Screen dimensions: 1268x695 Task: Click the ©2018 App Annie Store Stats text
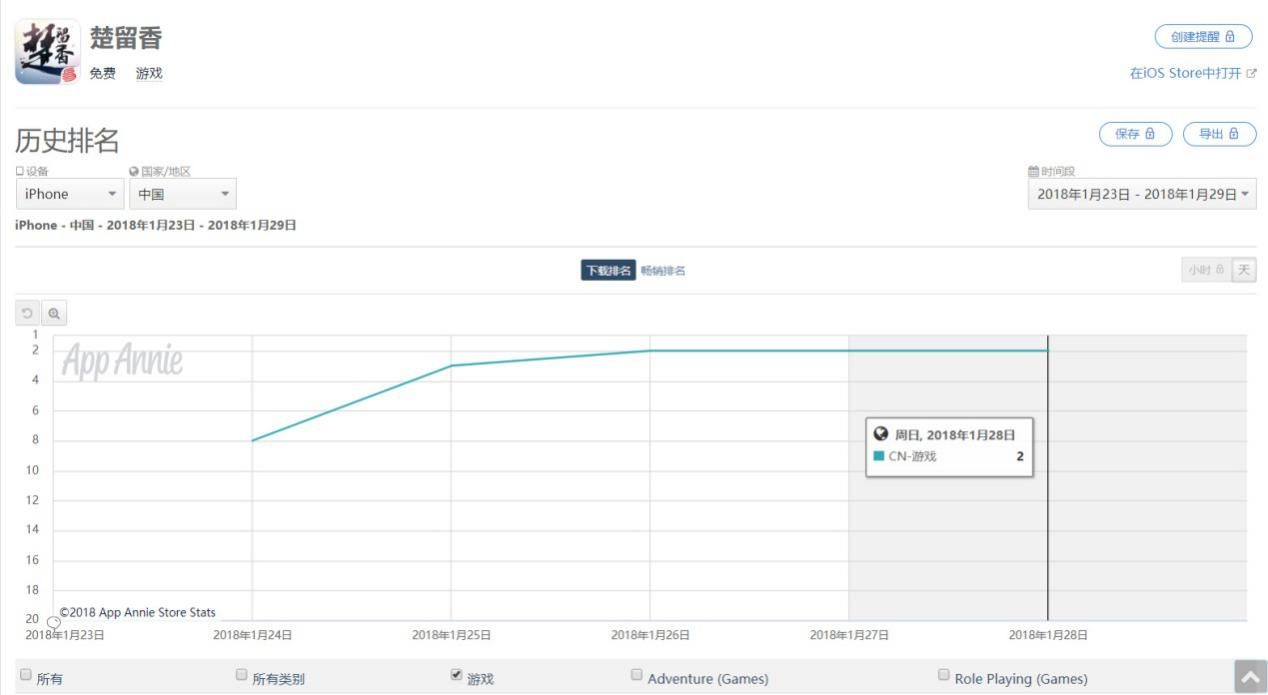(137, 612)
